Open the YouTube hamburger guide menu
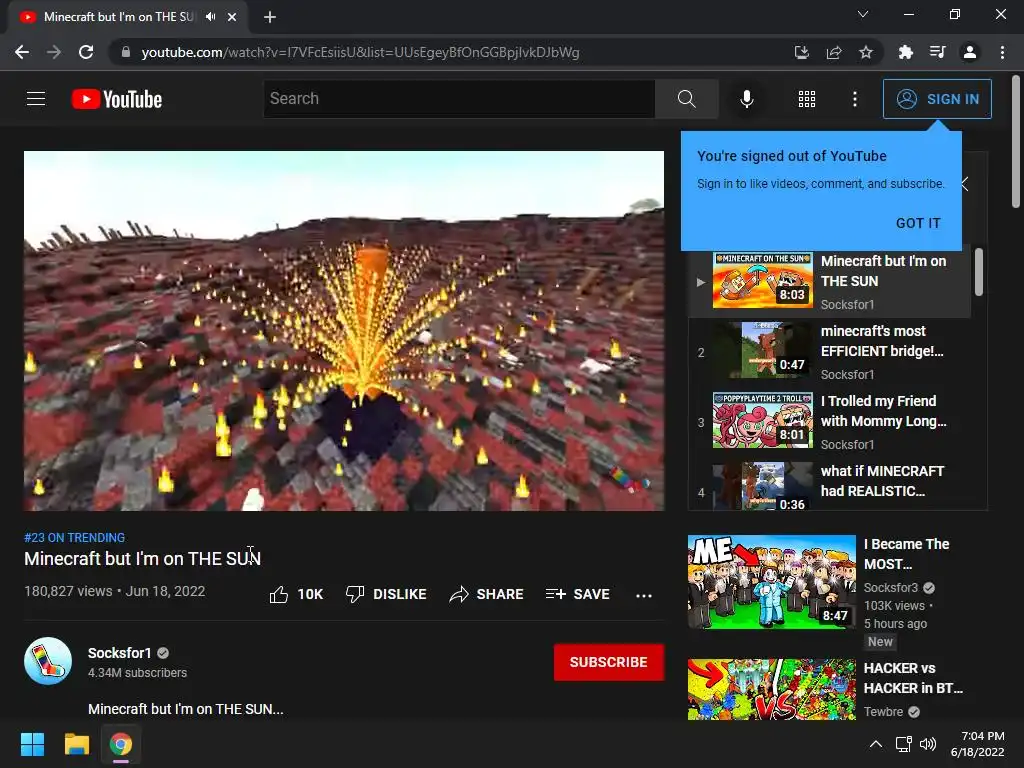 pyautogui.click(x=36, y=99)
